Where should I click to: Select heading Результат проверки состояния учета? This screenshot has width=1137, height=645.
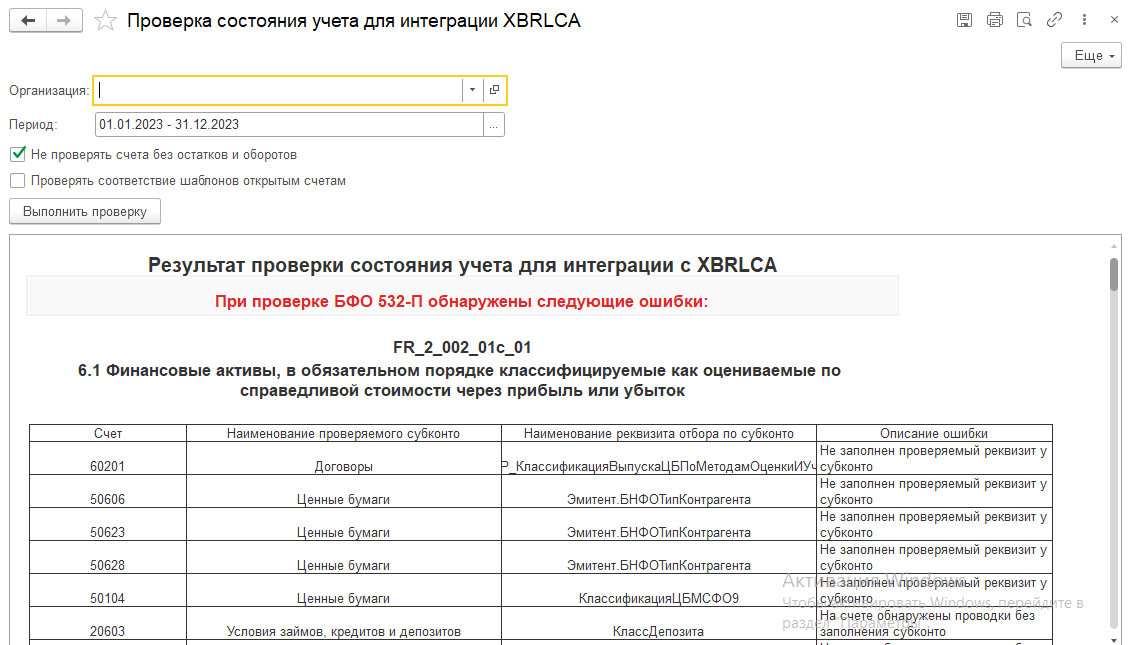pos(462,265)
